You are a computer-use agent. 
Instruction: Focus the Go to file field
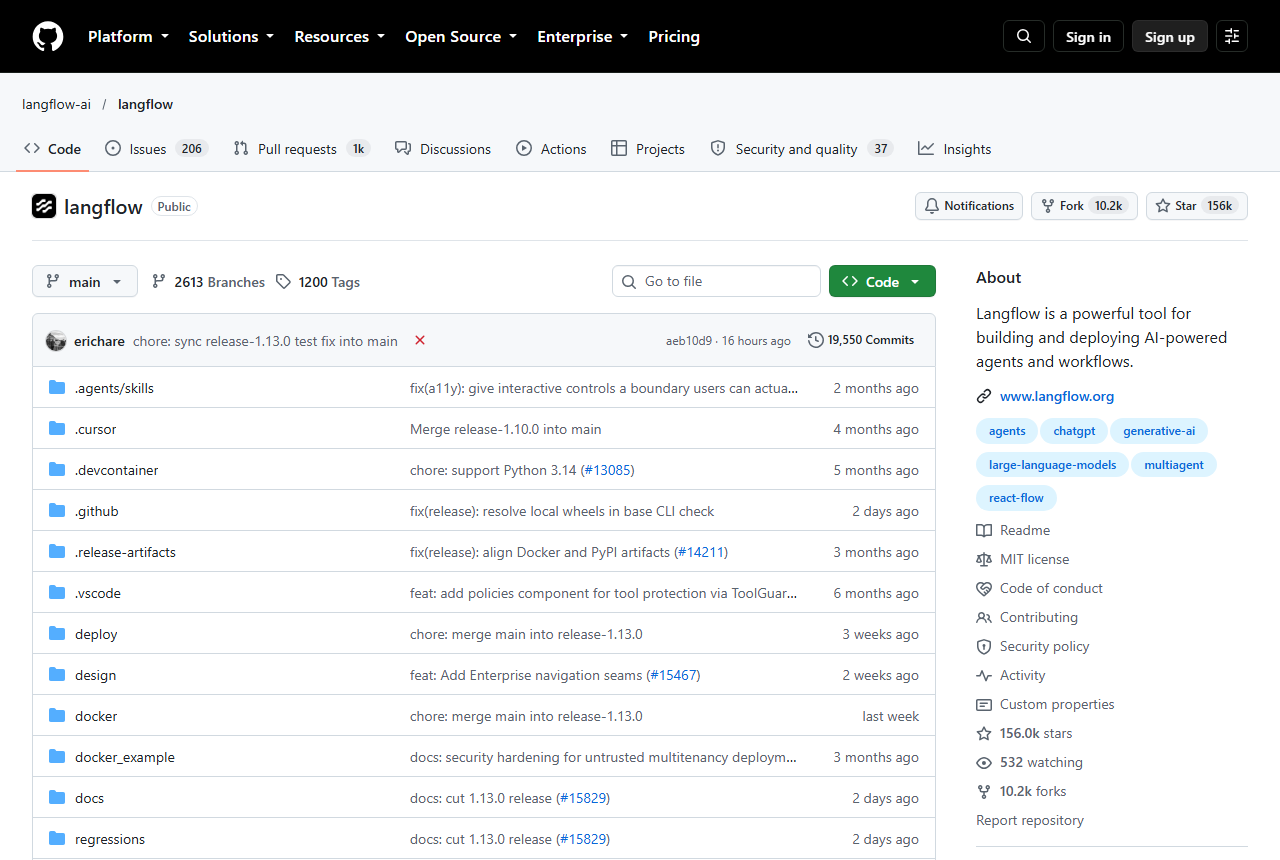716,281
